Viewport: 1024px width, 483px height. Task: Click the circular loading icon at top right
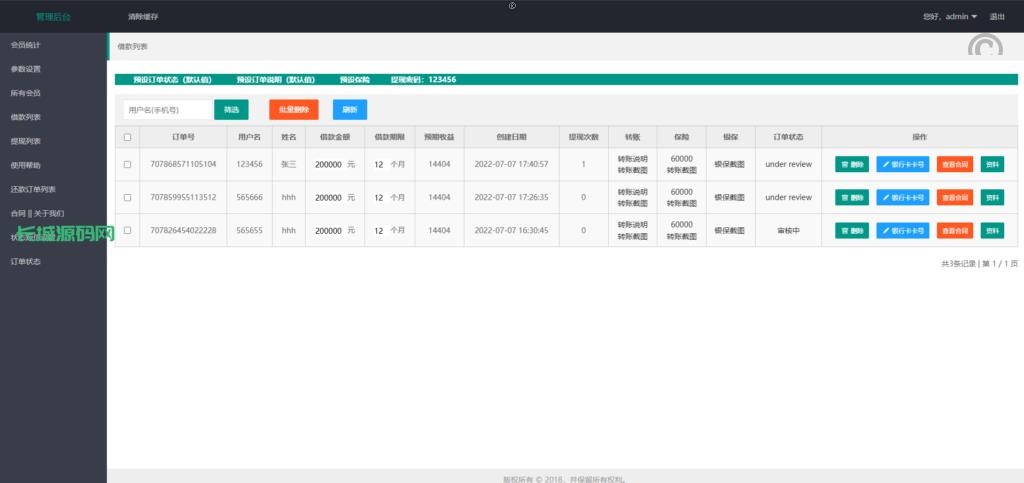point(985,47)
